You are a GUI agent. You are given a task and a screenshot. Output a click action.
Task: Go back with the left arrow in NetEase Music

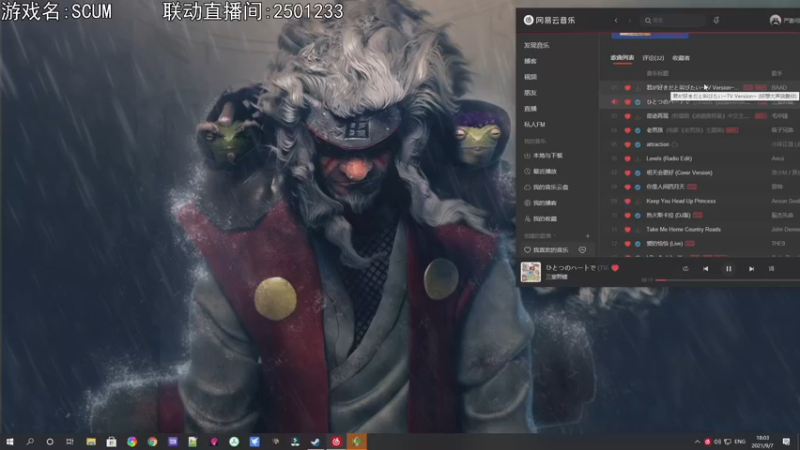coord(616,20)
